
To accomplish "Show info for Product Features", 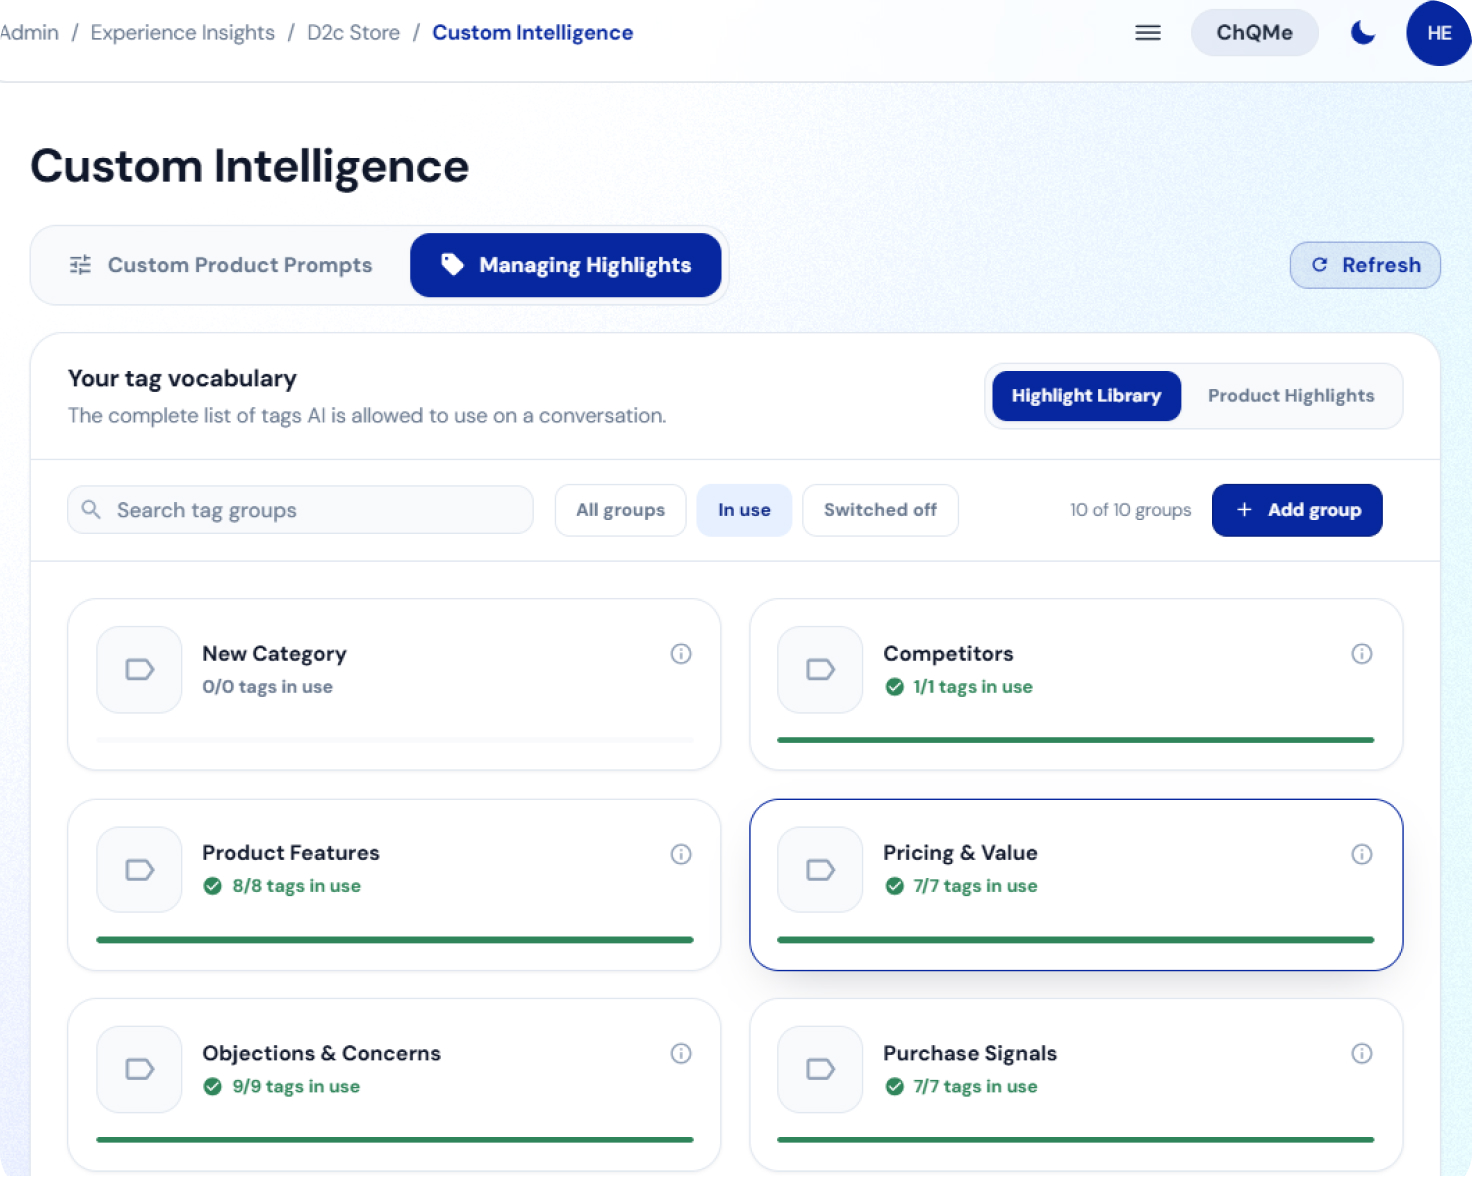I will tap(681, 854).
